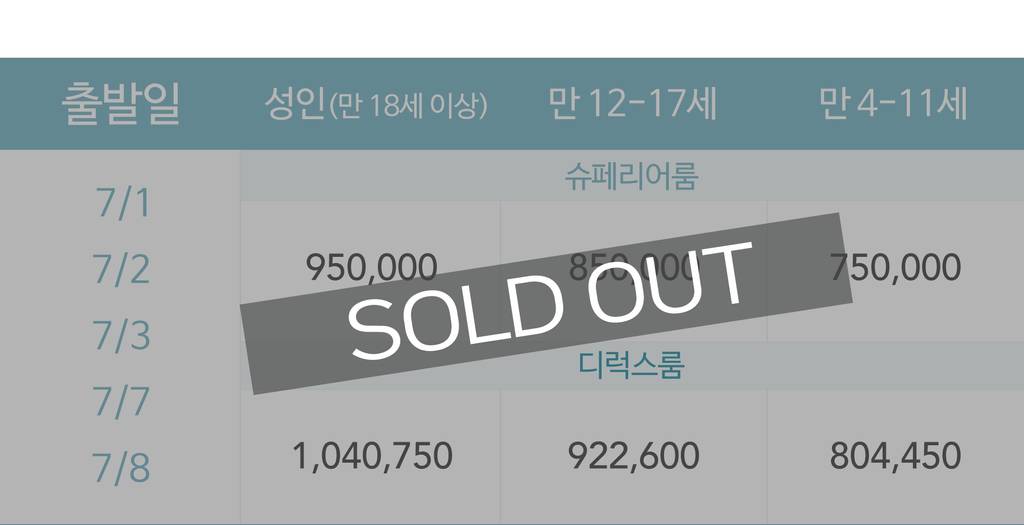Click the 750,000 child superior price
Screen dimensions: 1024x525
tap(895, 268)
